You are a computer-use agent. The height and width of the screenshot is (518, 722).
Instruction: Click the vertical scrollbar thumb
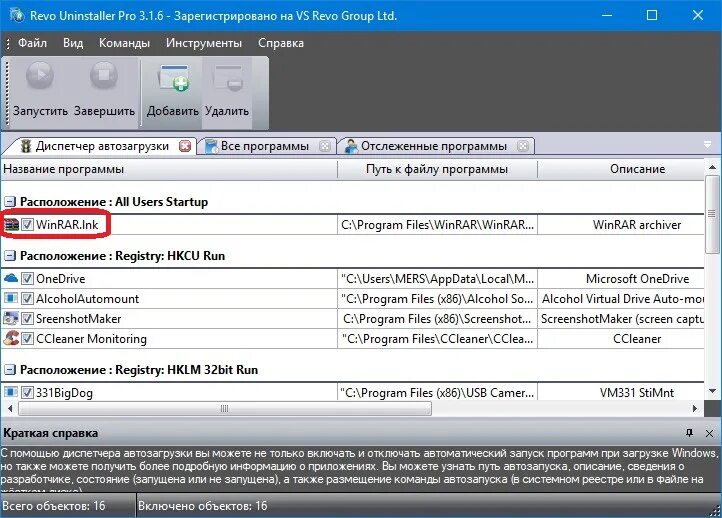click(x=712, y=214)
